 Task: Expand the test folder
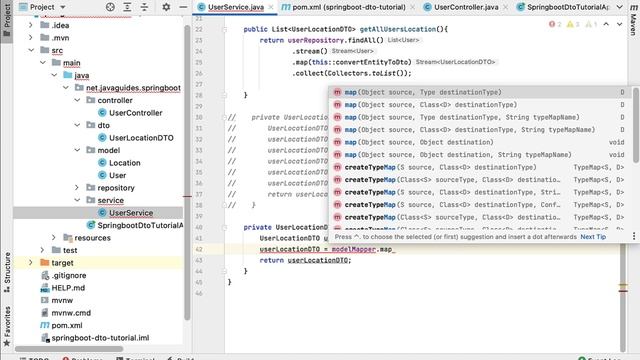click(42, 250)
